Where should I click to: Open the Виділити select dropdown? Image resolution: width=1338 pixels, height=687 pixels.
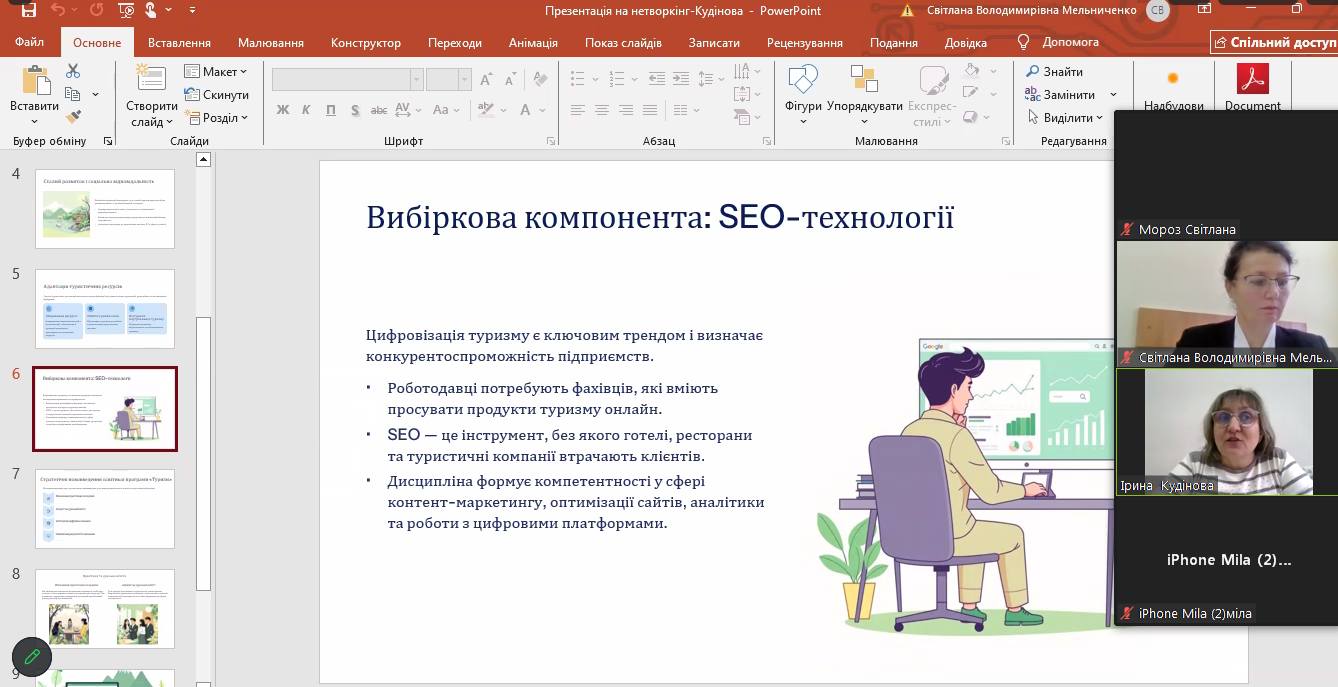(1066, 118)
